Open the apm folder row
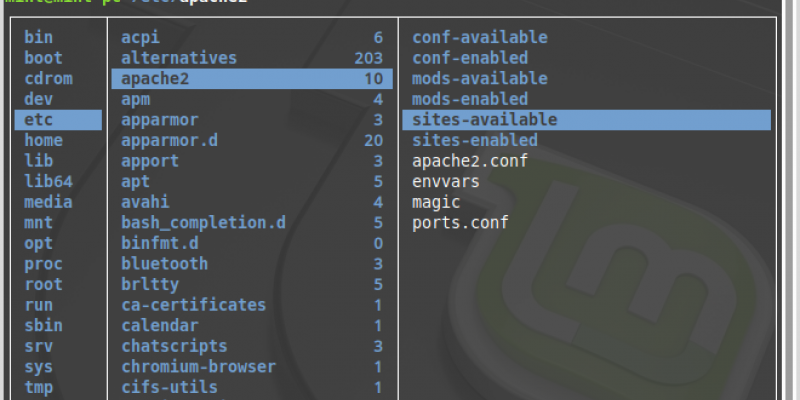The height and width of the screenshot is (400, 800). point(252,99)
